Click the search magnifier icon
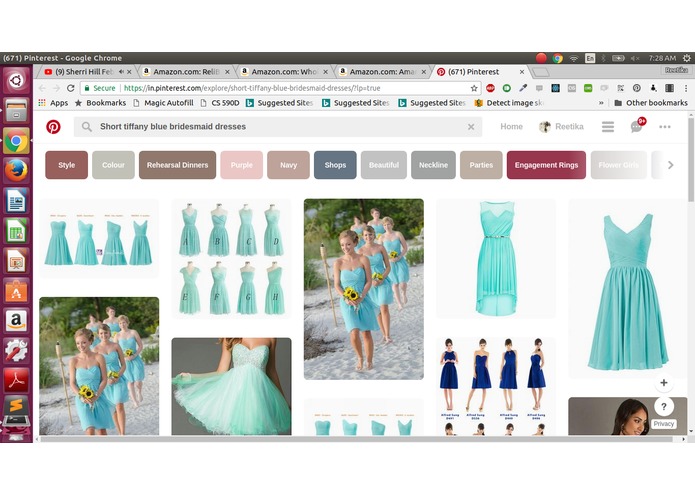This screenshot has height=494, width=695. tap(87, 127)
